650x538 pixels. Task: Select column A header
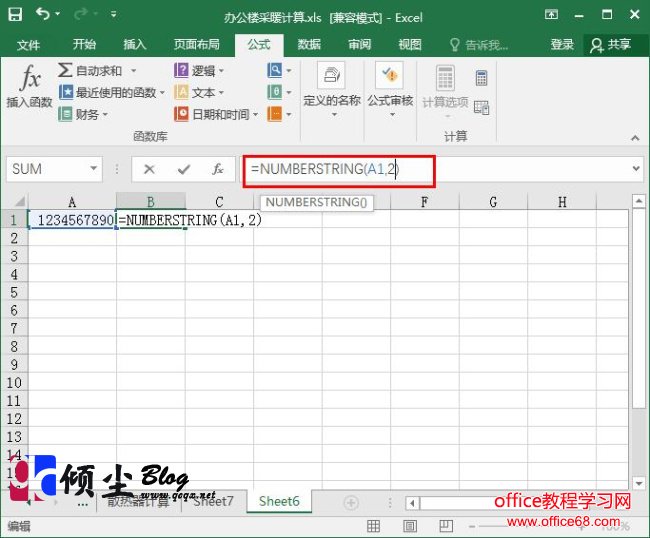(72, 202)
